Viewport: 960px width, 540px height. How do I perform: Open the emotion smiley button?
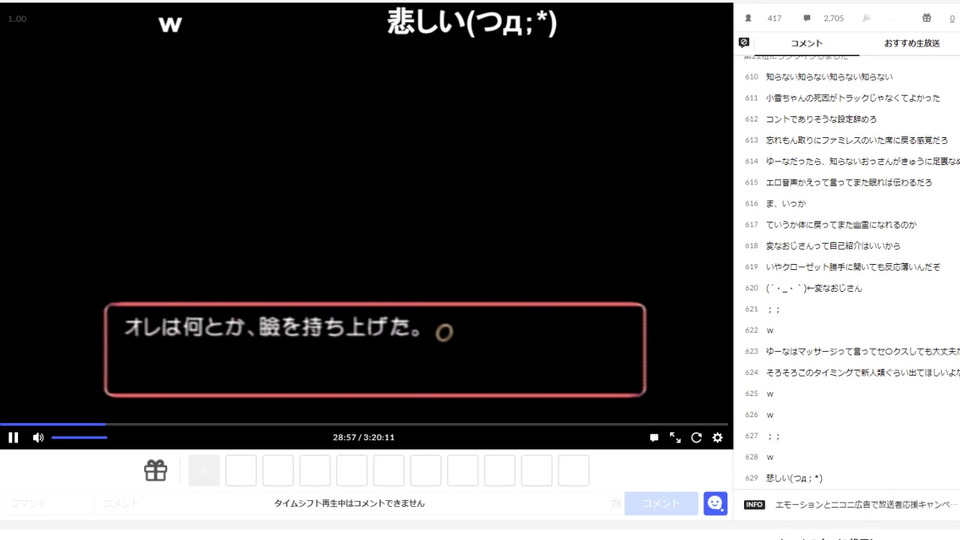(x=715, y=503)
